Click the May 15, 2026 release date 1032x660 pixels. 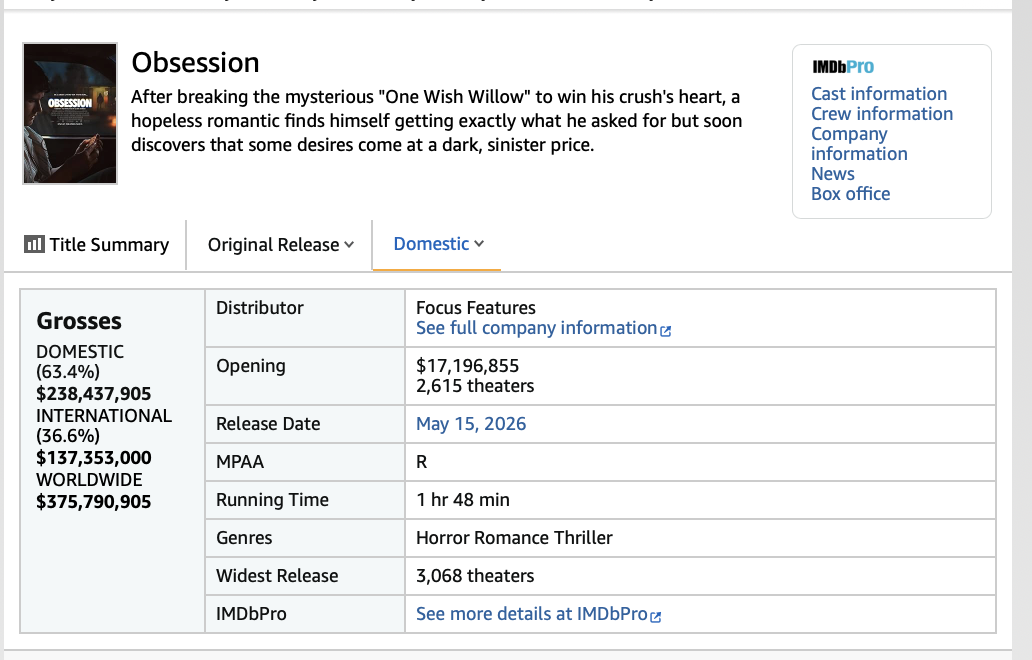[471, 424]
